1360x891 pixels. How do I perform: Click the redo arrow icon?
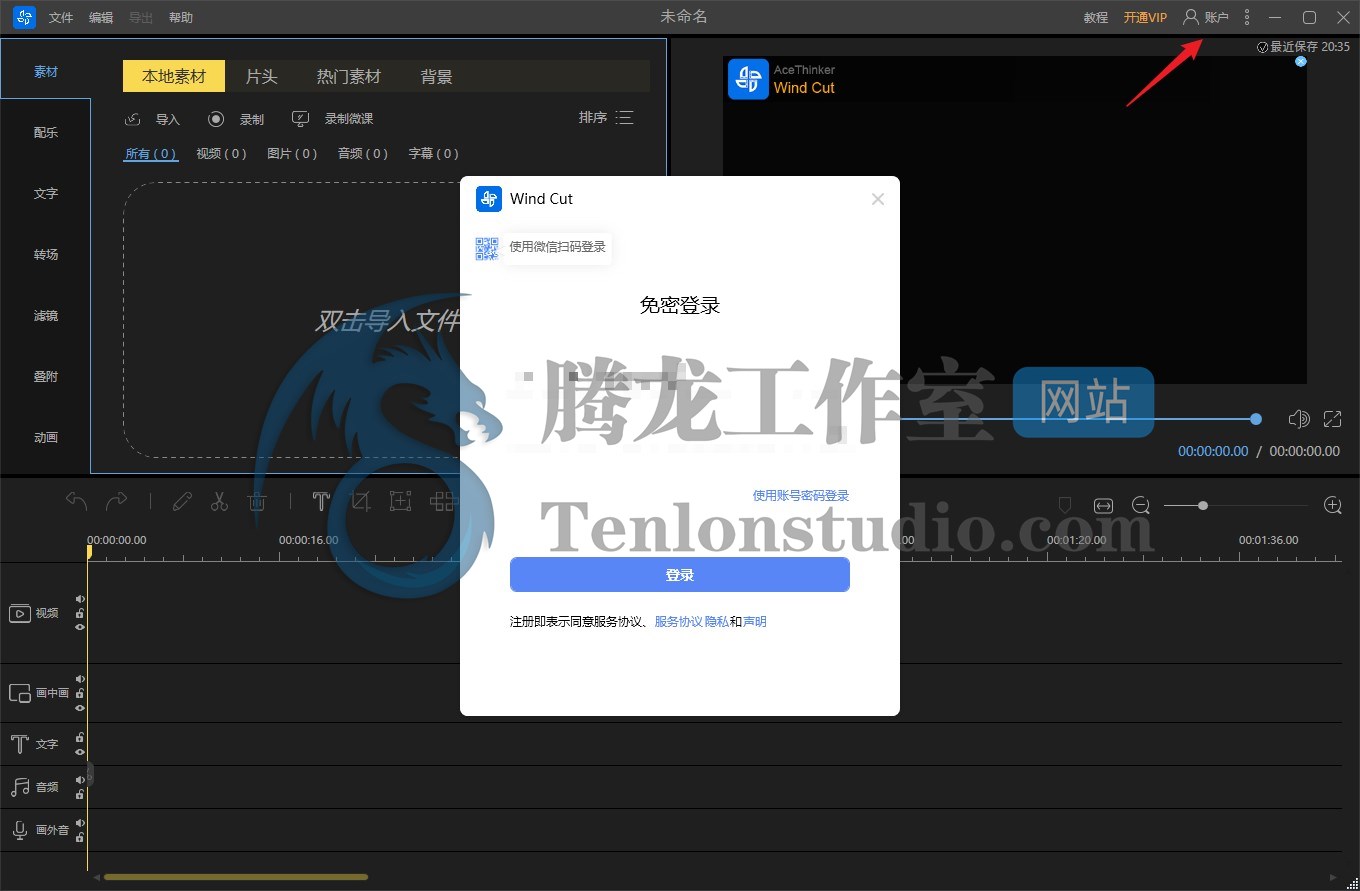click(x=117, y=501)
